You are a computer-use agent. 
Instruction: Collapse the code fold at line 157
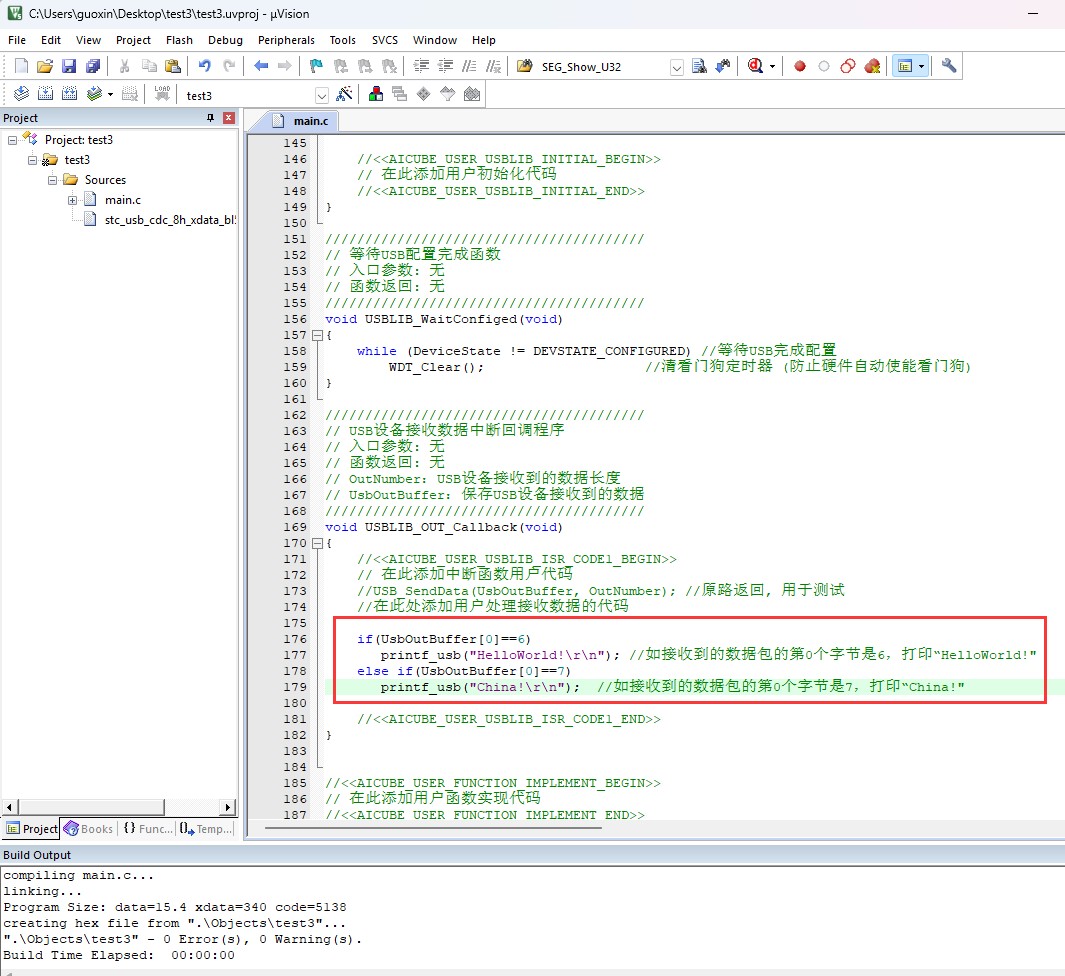coord(317,335)
